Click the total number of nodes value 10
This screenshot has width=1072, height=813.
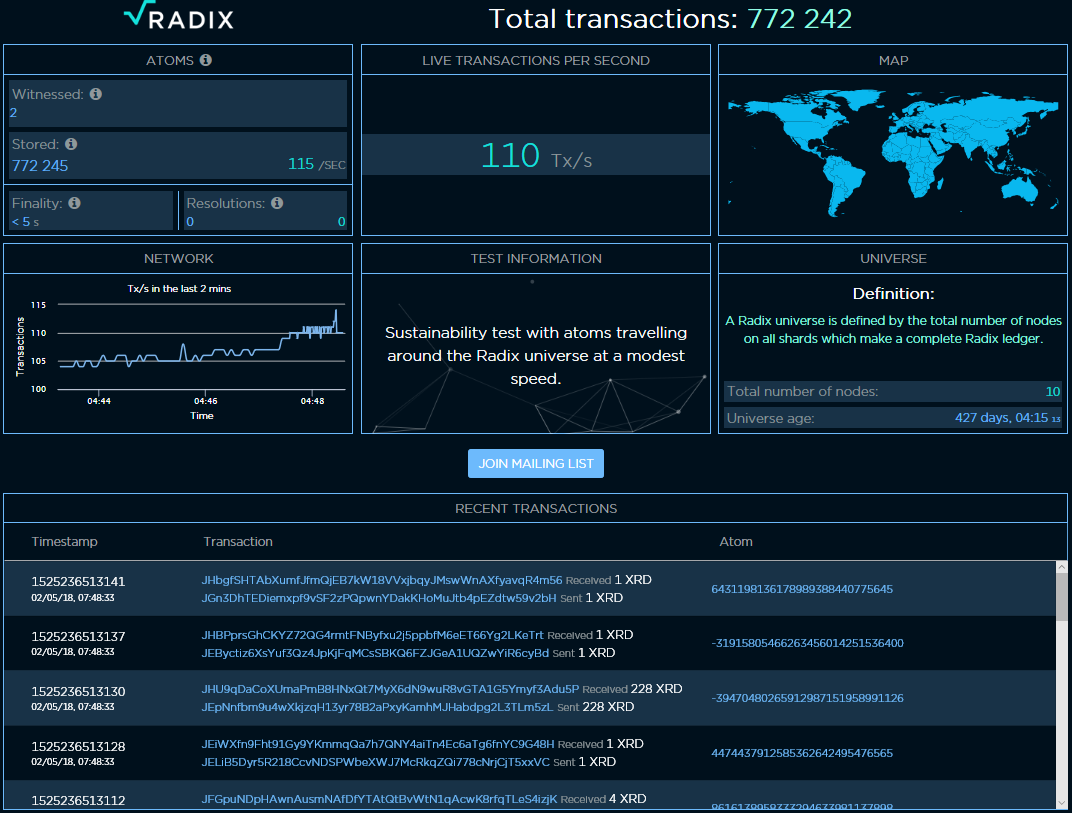[1053, 392]
